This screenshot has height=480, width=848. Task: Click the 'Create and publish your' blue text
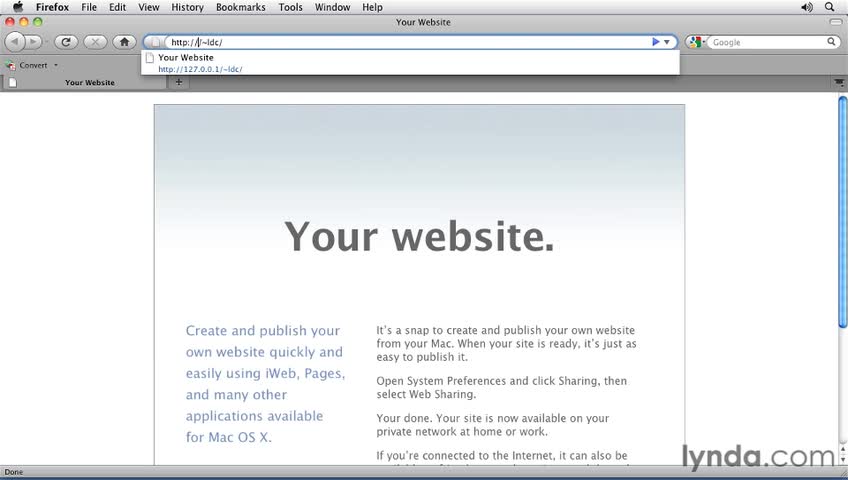click(x=263, y=330)
